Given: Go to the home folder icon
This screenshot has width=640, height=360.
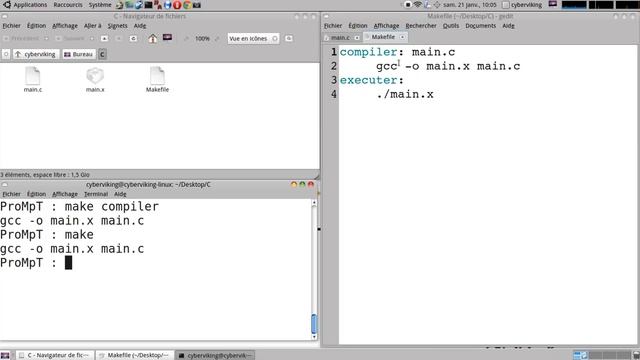Looking at the screenshot, I should [153, 38].
